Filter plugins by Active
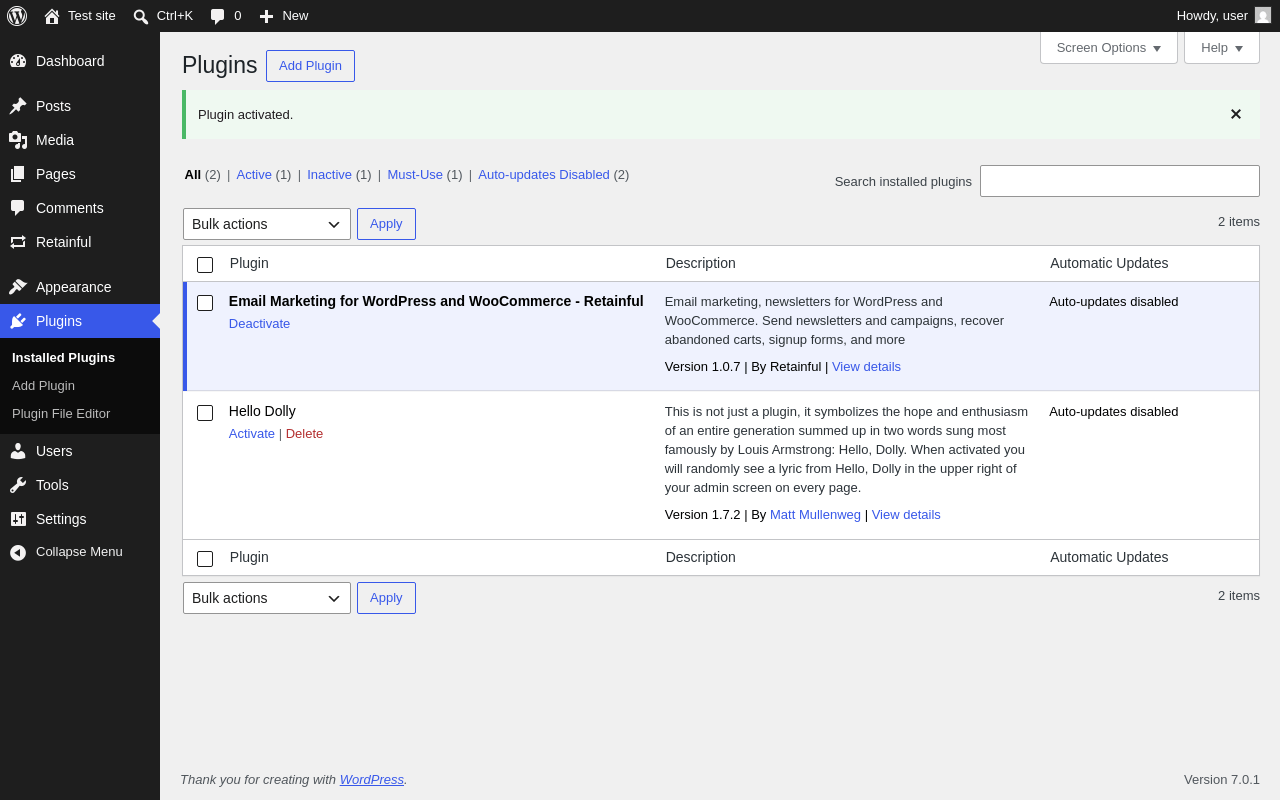The width and height of the screenshot is (1280, 800). point(254,175)
